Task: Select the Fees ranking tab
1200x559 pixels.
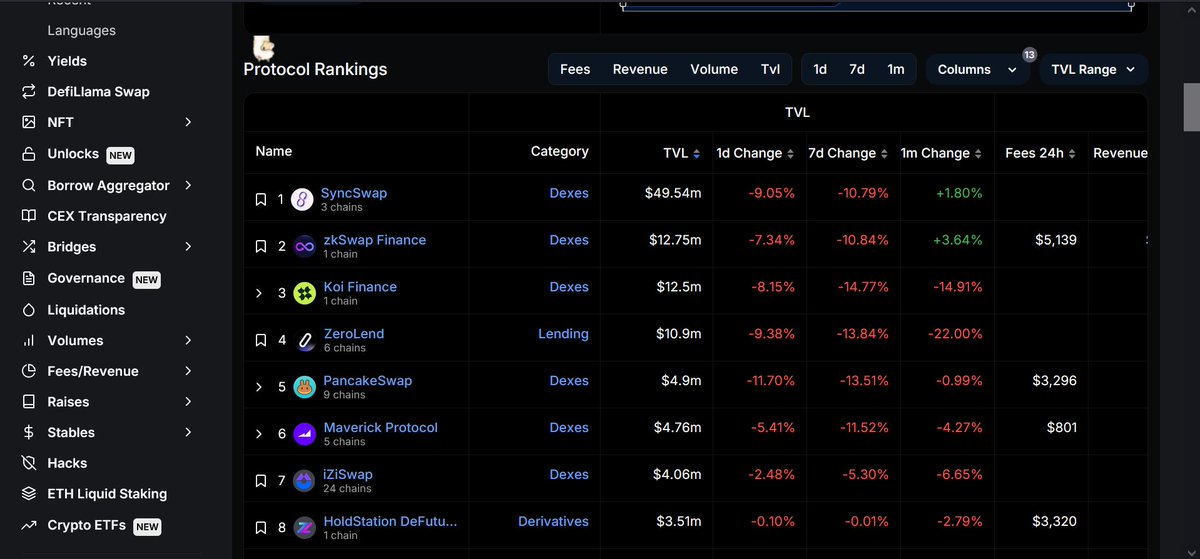Action: pyautogui.click(x=575, y=69)
